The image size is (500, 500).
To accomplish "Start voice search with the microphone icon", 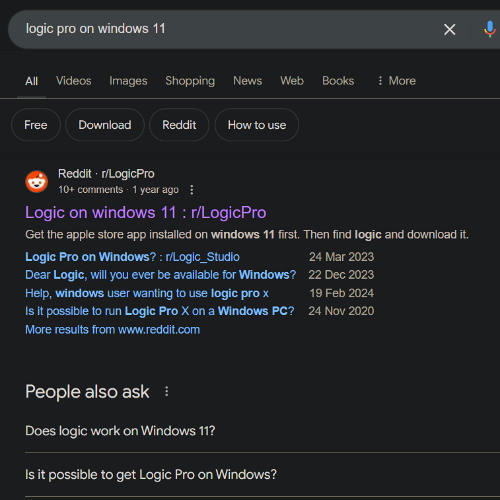I will [x=490, y=29].
